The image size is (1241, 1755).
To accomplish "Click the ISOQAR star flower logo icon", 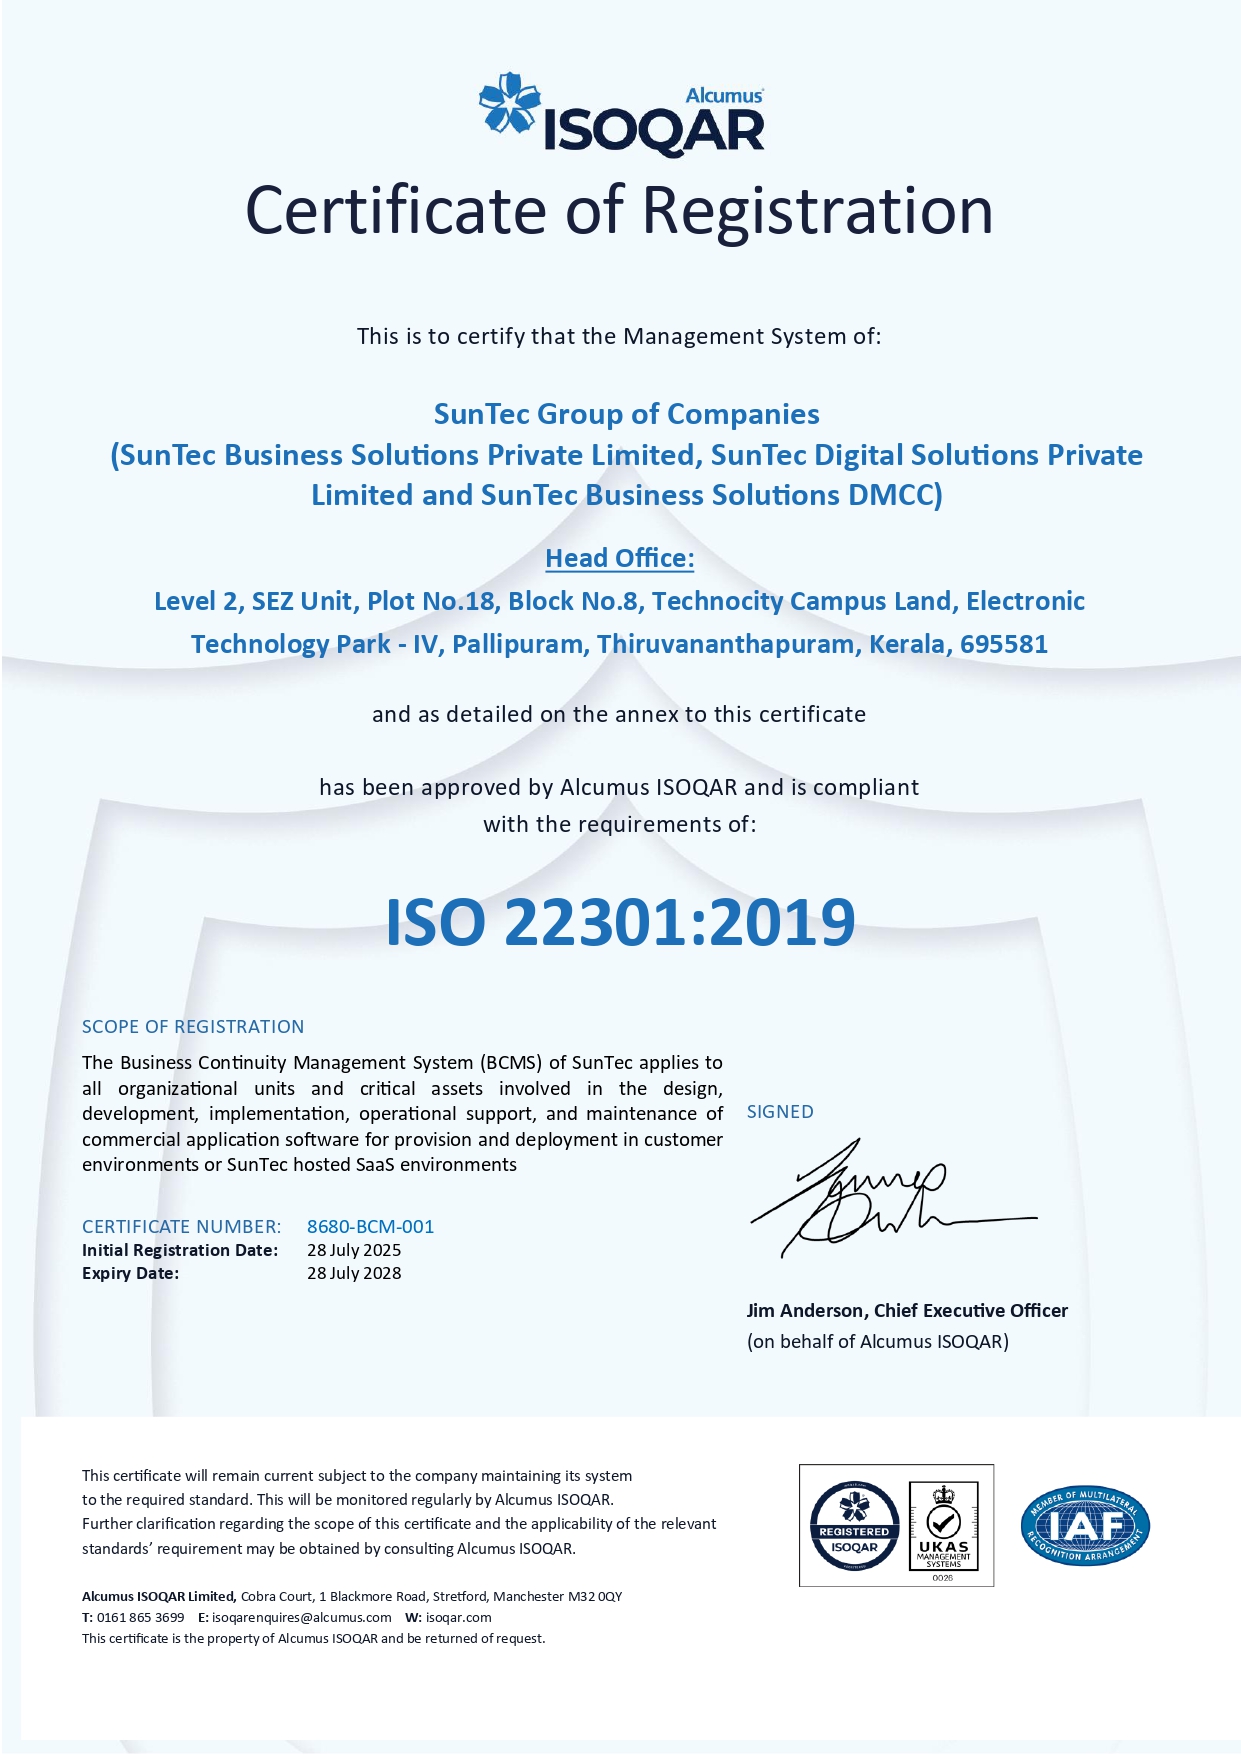I will [x=510, y=103].
